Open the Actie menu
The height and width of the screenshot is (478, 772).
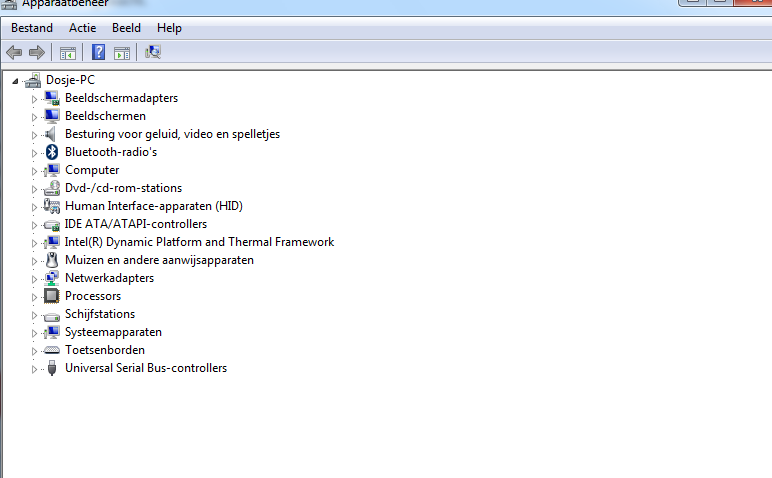(83, 28)
